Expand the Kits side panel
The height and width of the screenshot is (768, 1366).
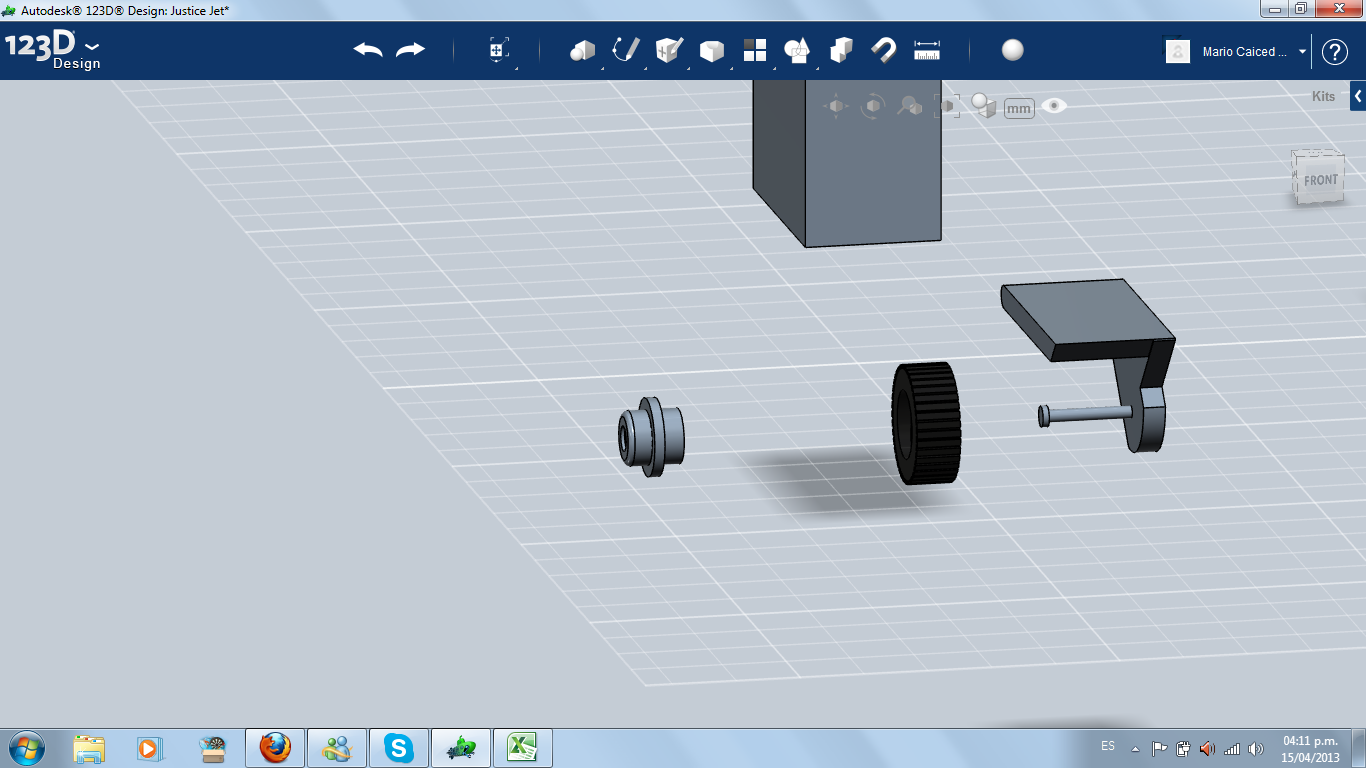pyautogui.click(x=1358, y=97)
